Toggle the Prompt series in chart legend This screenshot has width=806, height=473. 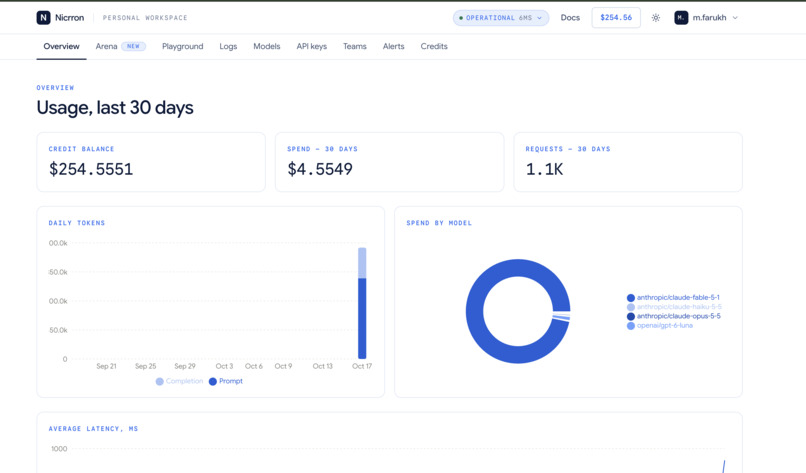pos(226,381)
